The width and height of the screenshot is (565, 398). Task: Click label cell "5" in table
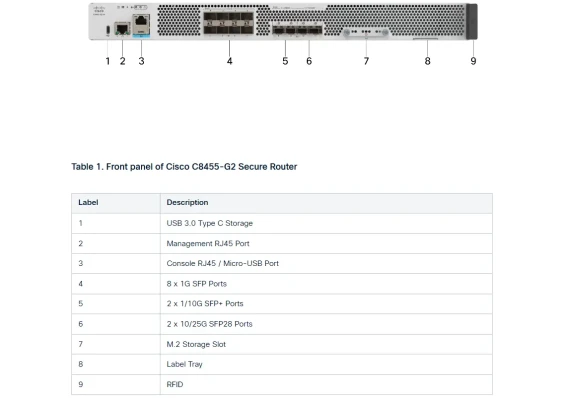point(116,304)
